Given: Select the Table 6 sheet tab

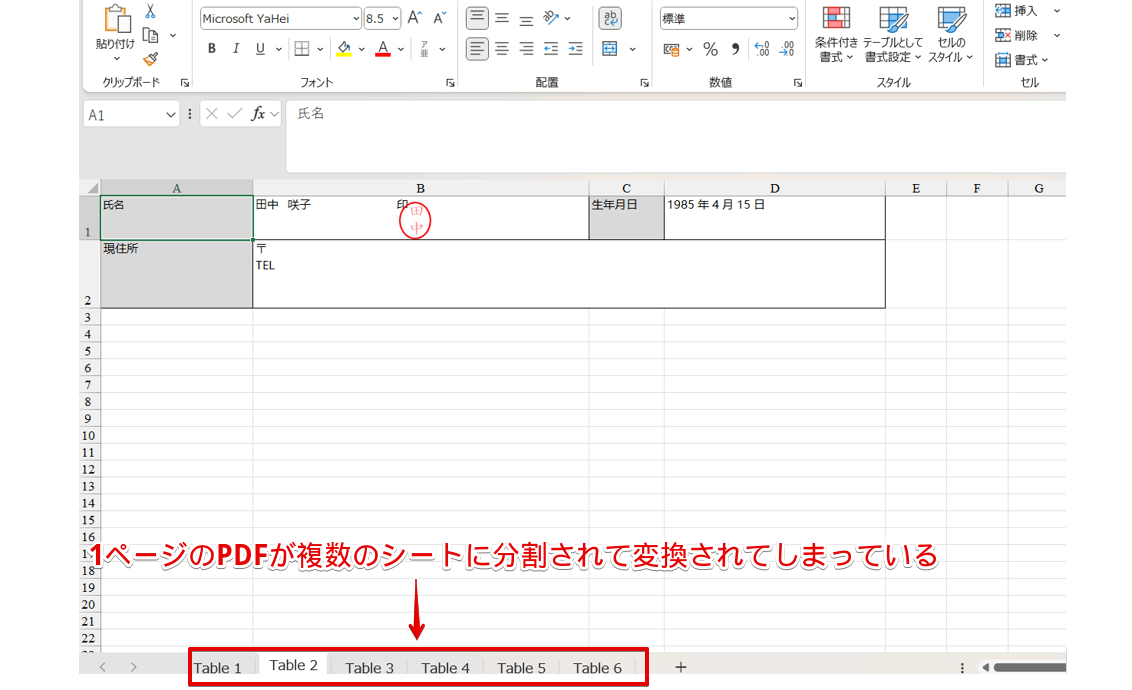Looking at the screenshot, I should pos(597,667).
